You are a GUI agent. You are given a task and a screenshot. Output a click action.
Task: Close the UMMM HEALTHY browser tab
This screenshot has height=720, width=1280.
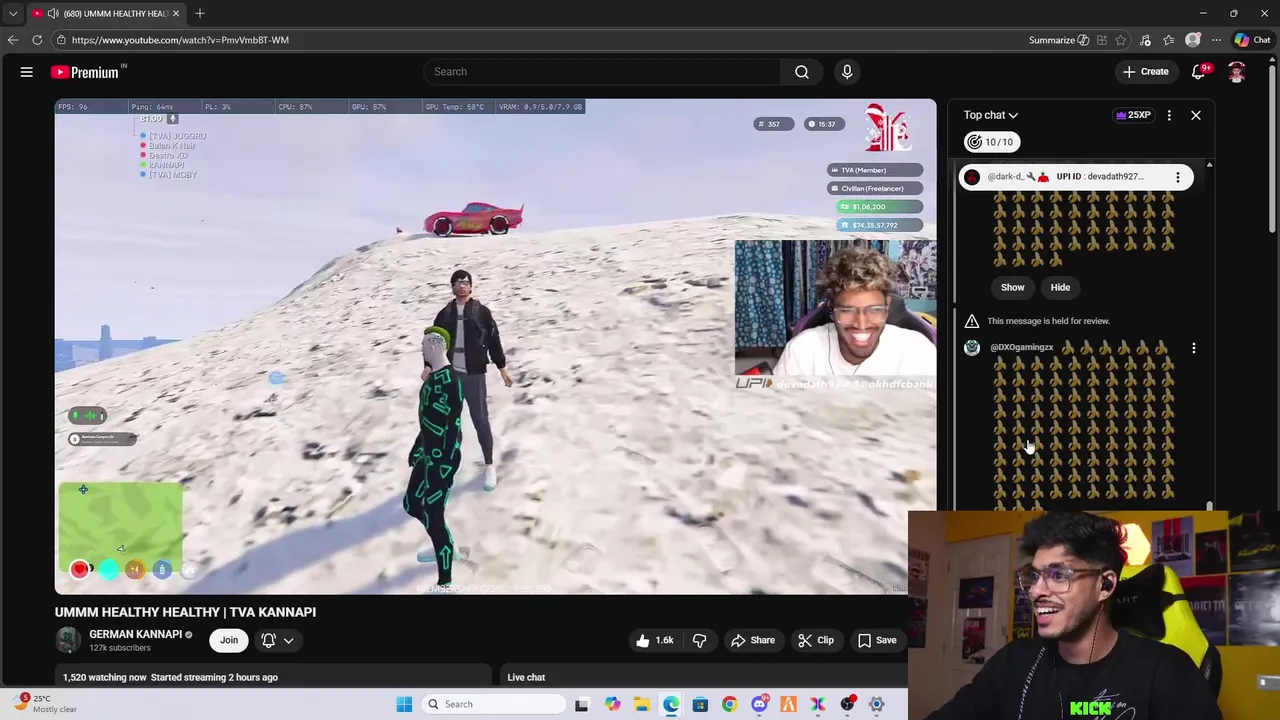pyautogui.click(x=176, y=13)
